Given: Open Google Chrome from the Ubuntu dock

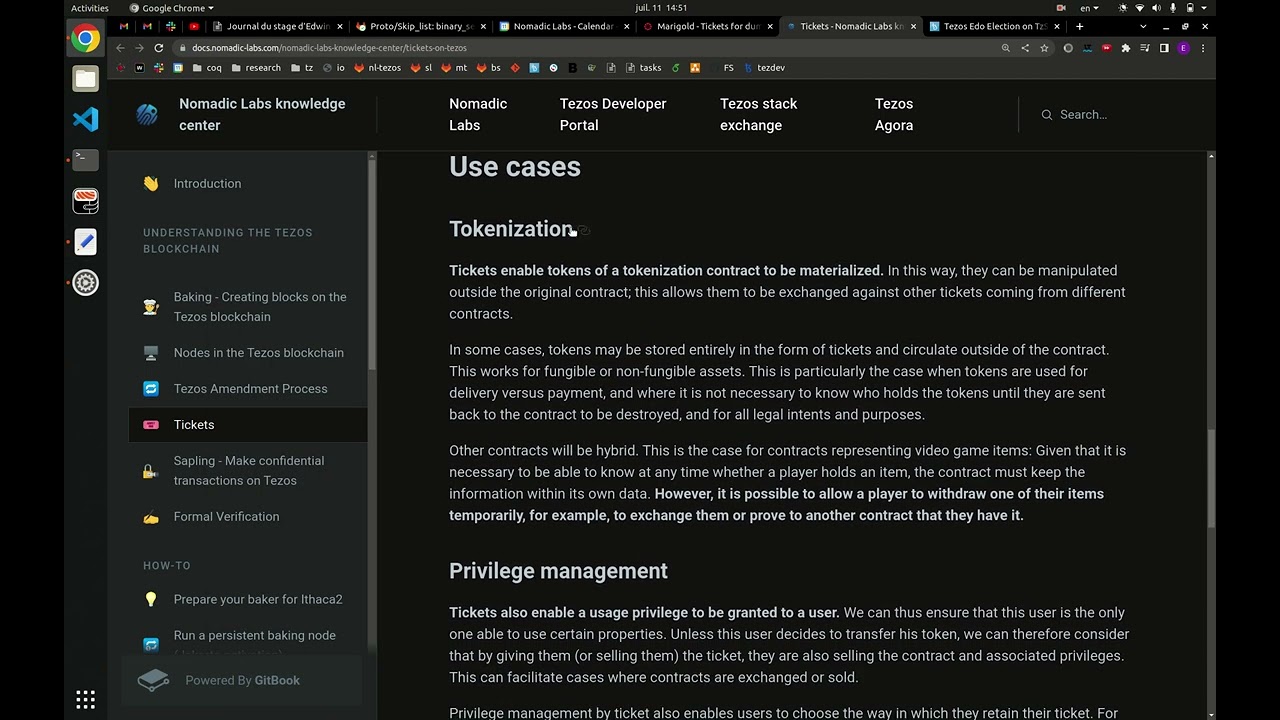Looking at the screenshot, I should pyautogui.click(x=86, y=39).
